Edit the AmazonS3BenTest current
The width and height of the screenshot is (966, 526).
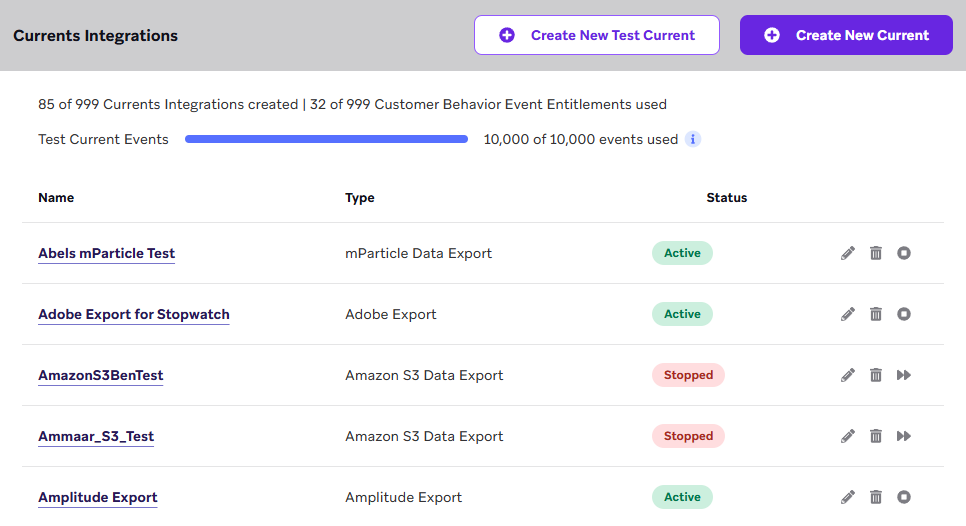tap(848, 375)
